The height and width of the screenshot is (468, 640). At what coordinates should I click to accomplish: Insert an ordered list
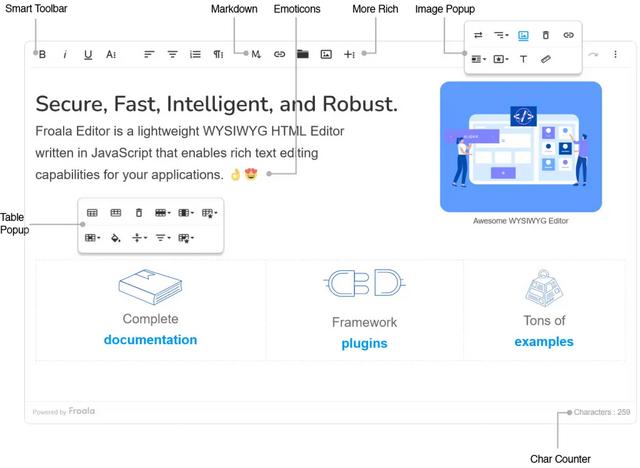(195, 54)
